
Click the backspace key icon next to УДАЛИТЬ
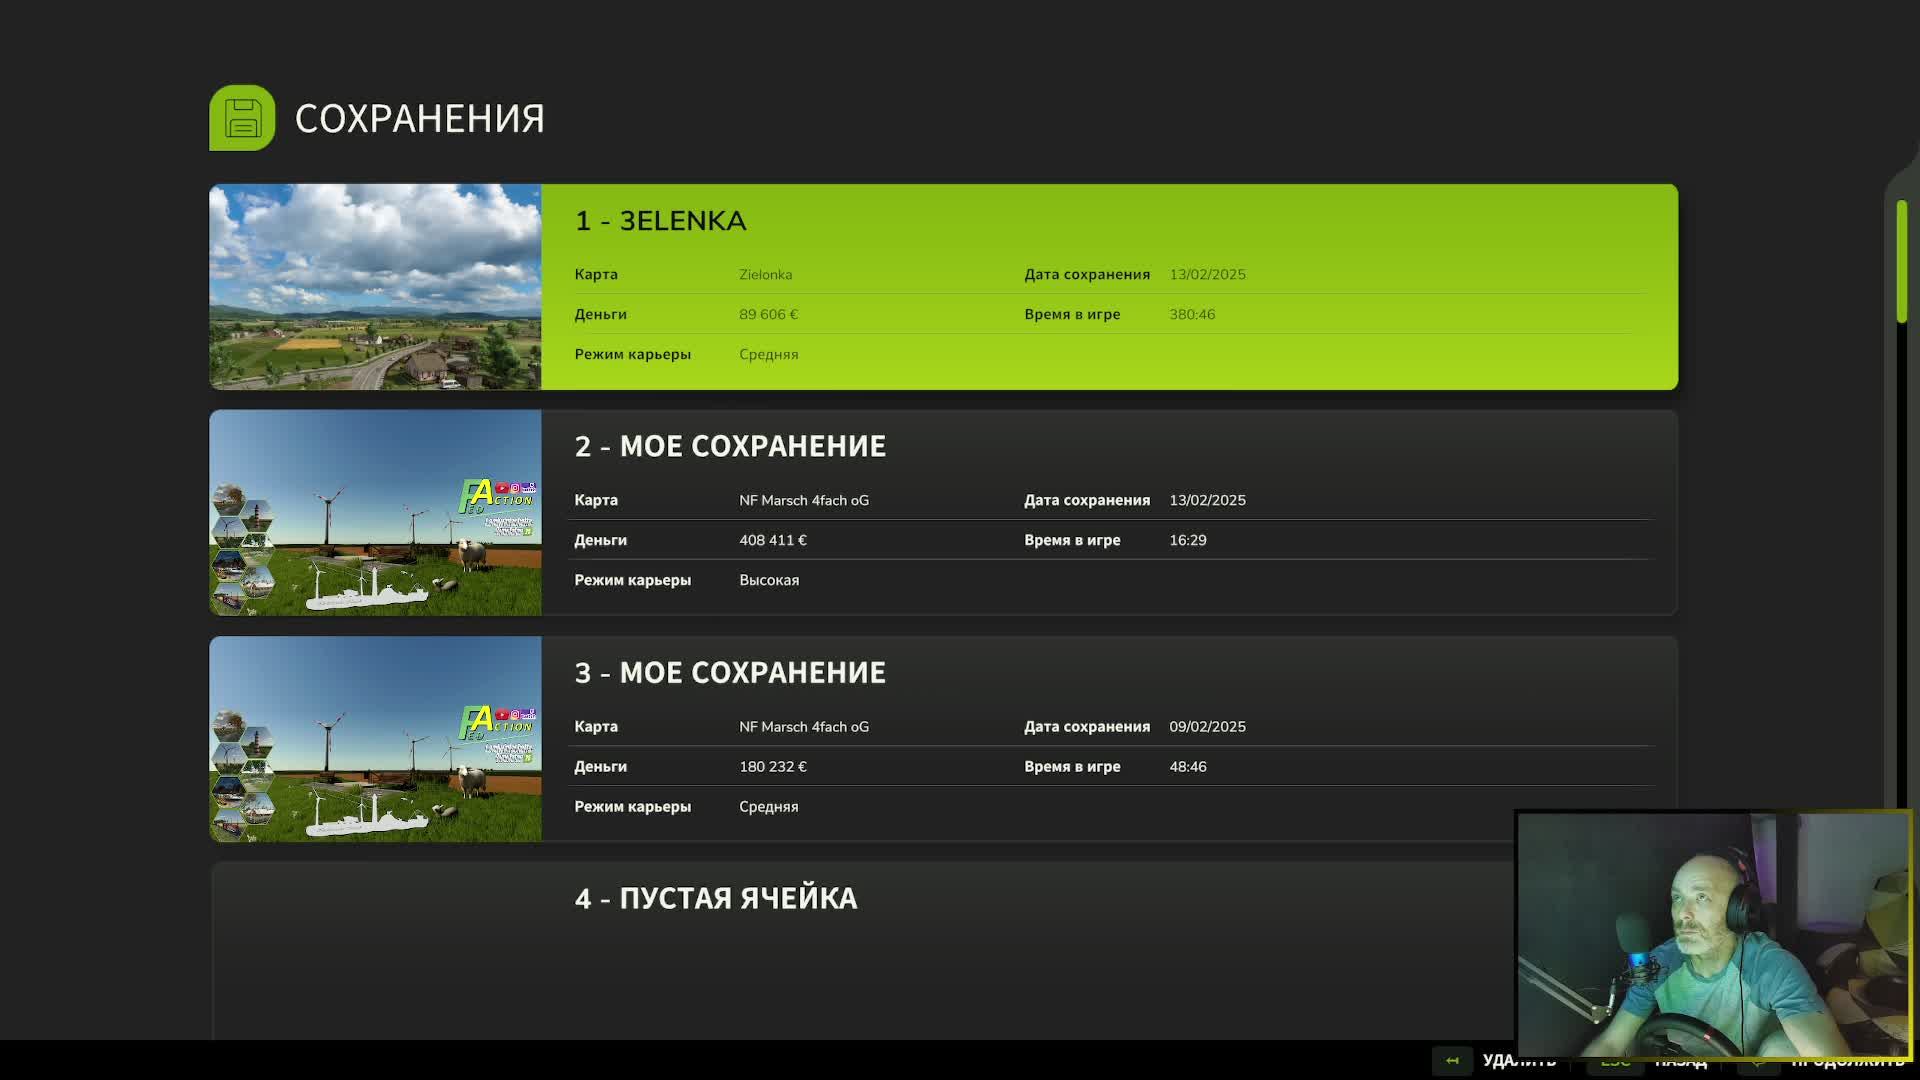1452,1060
